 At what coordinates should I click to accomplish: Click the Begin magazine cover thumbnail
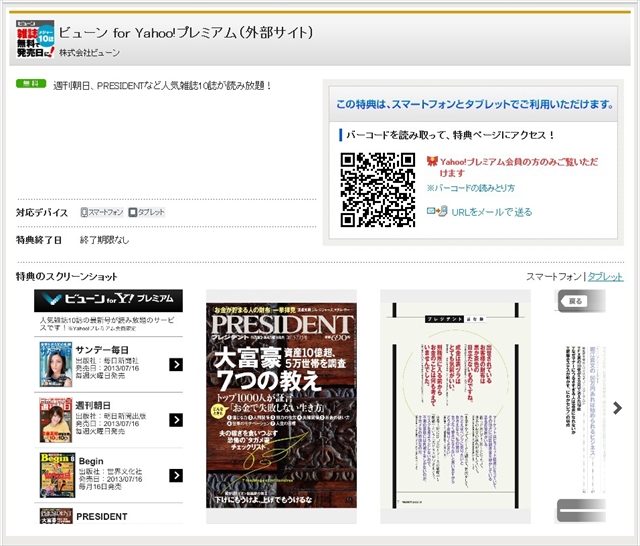point(57,475)
